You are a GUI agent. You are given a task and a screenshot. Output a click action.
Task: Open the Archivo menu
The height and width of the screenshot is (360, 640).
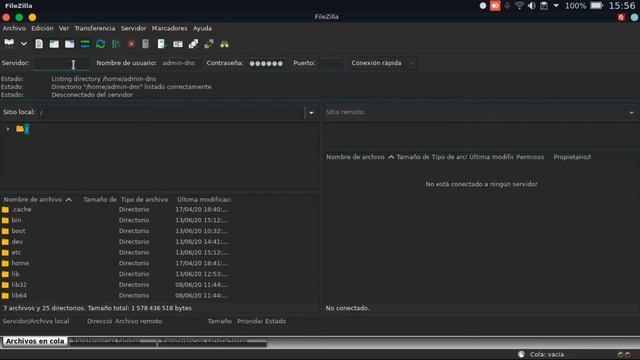pos(14,28)
